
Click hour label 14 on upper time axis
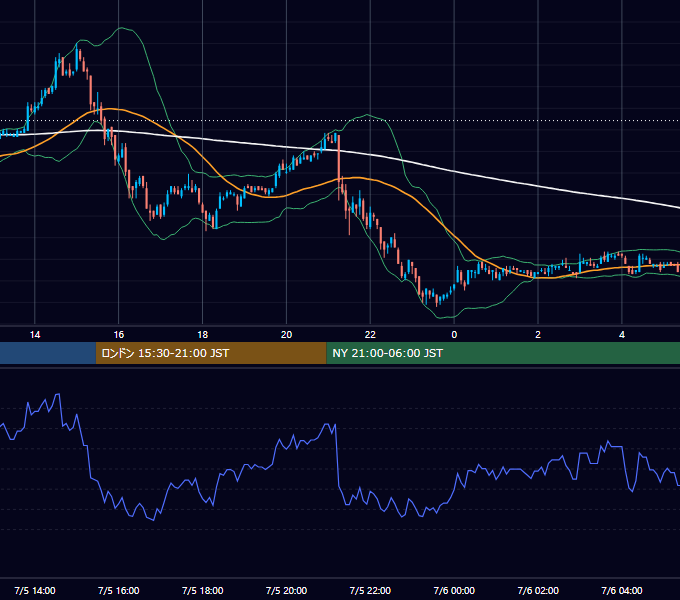[x=35, y=335]
